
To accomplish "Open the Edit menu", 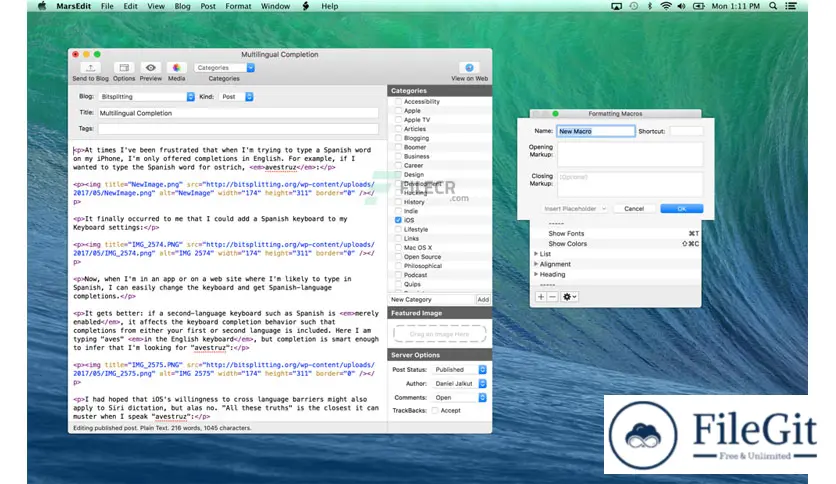I will (131, 6).
